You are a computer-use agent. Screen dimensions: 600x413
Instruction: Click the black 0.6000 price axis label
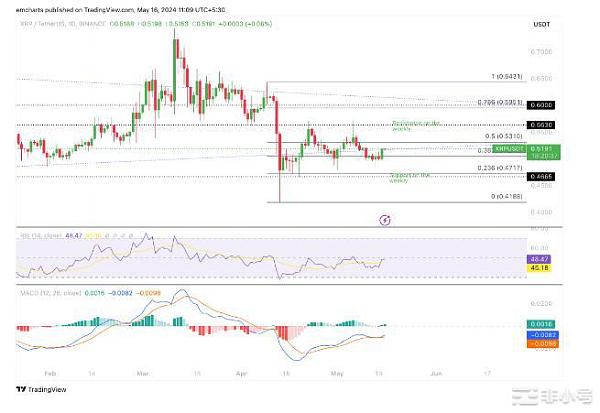click(541, 105)
